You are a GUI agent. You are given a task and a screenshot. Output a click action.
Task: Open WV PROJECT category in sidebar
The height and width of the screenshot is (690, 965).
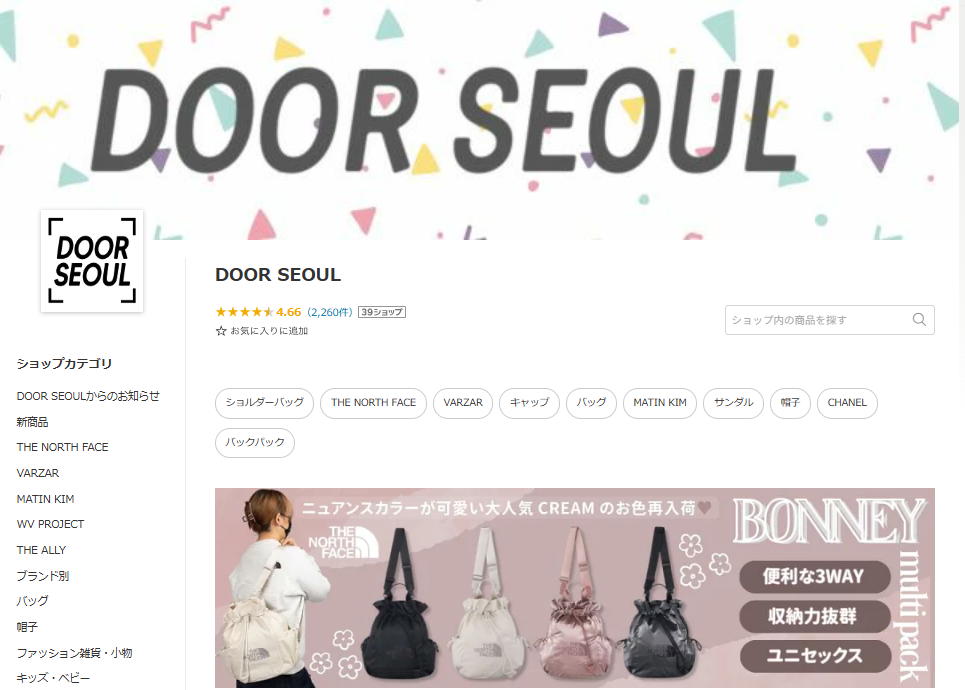50,524
